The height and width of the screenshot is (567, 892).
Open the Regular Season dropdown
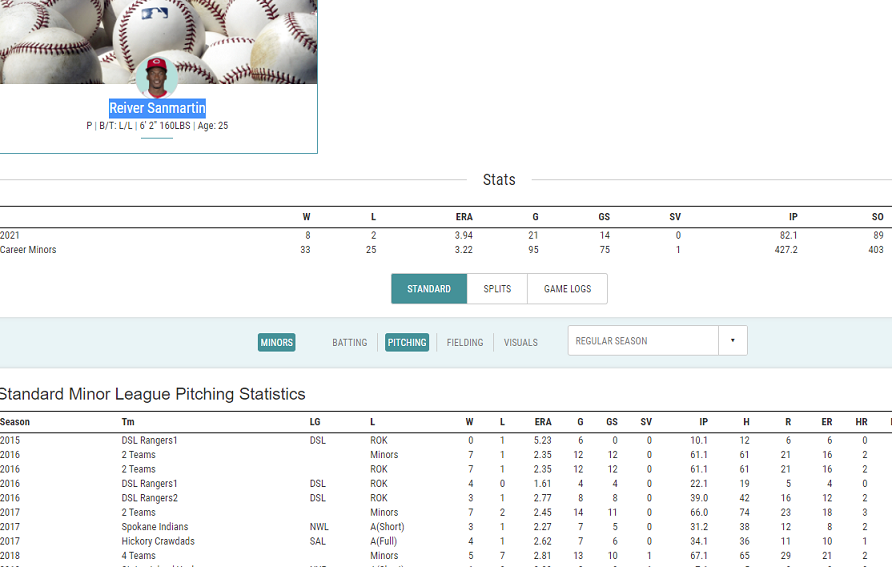643,341
